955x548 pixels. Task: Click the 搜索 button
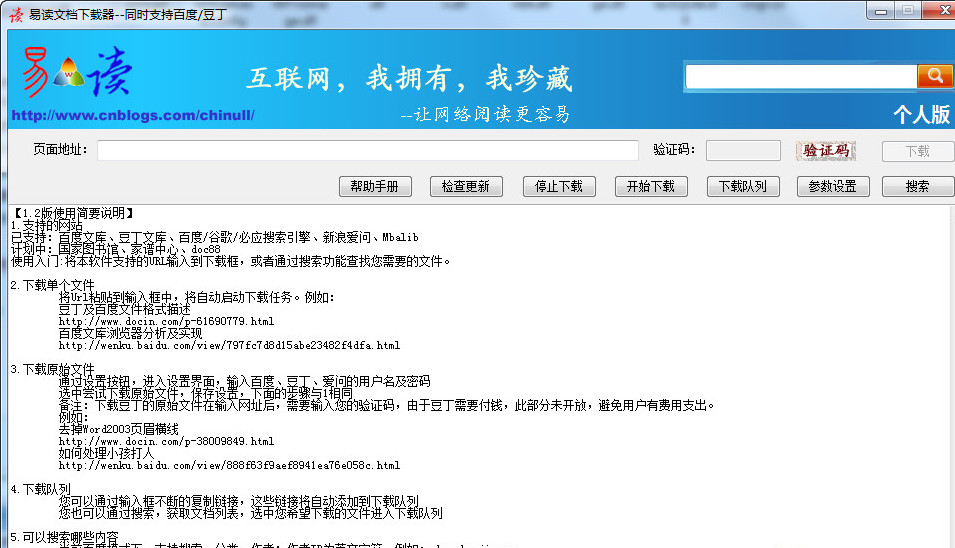(x=918, y=186)
